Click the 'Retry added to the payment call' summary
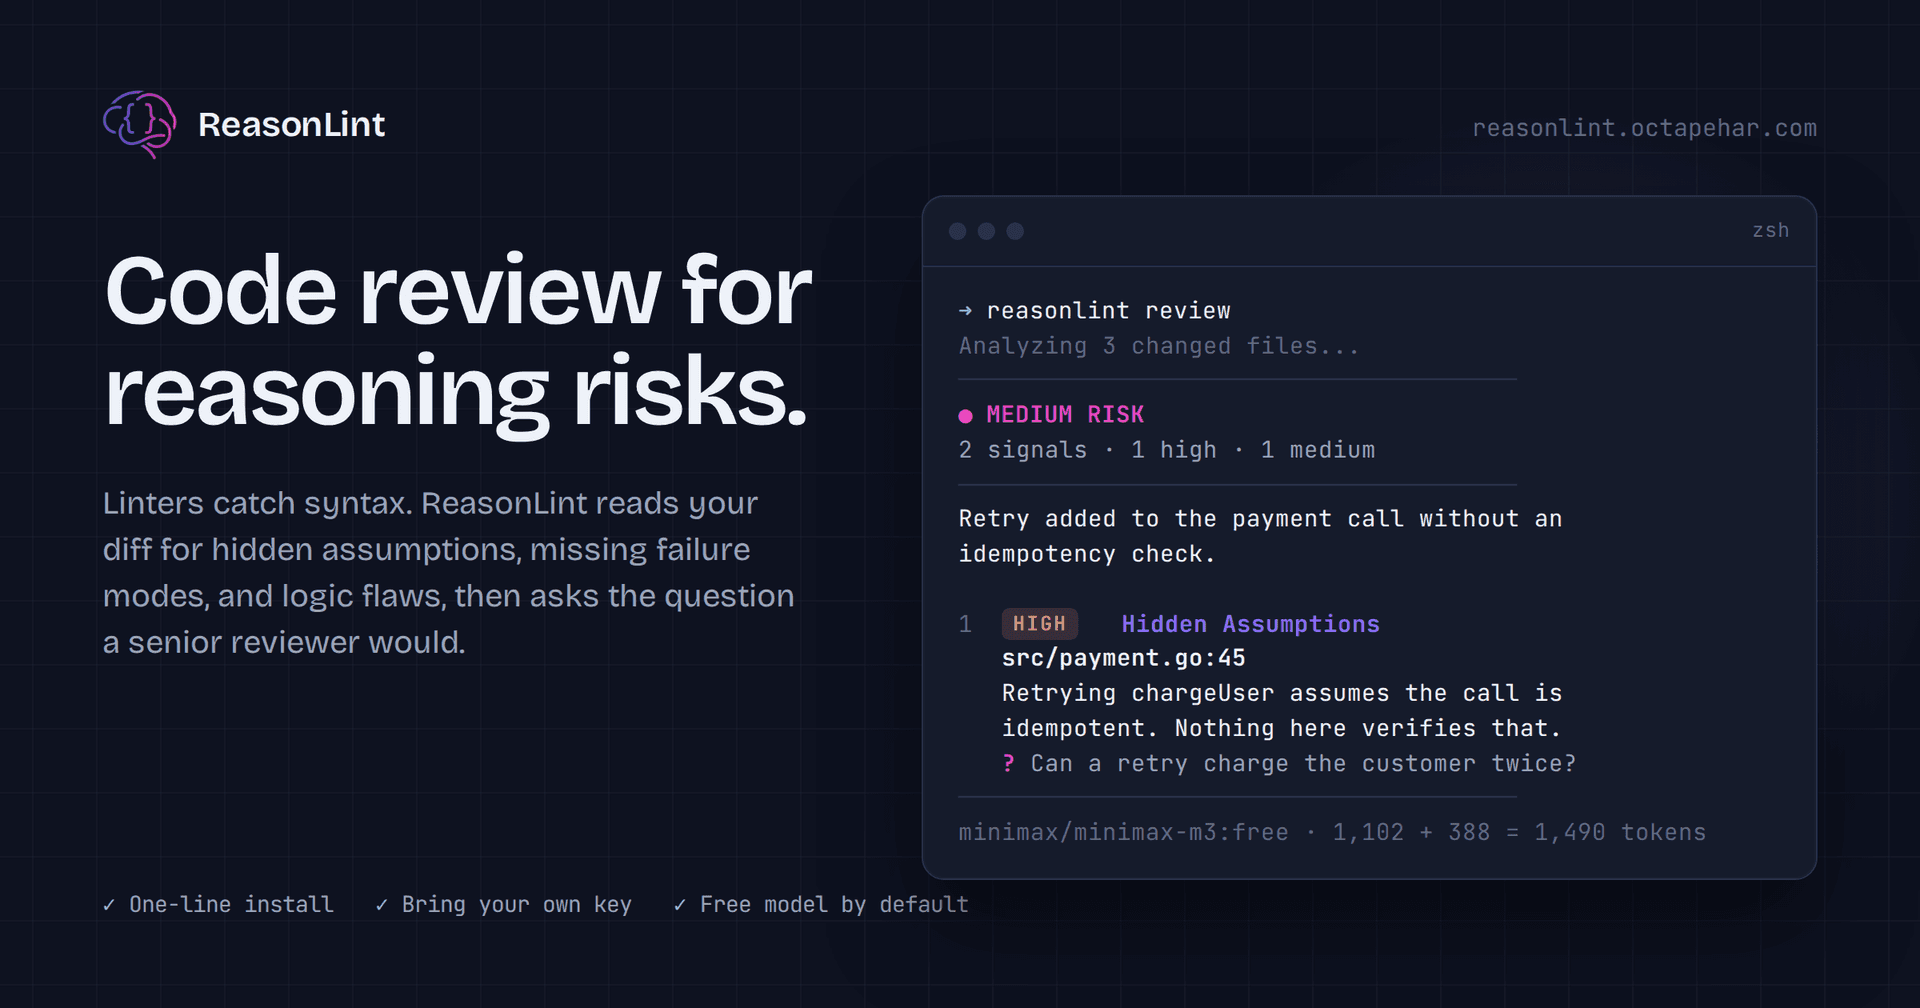 [x=1260, y=536]
